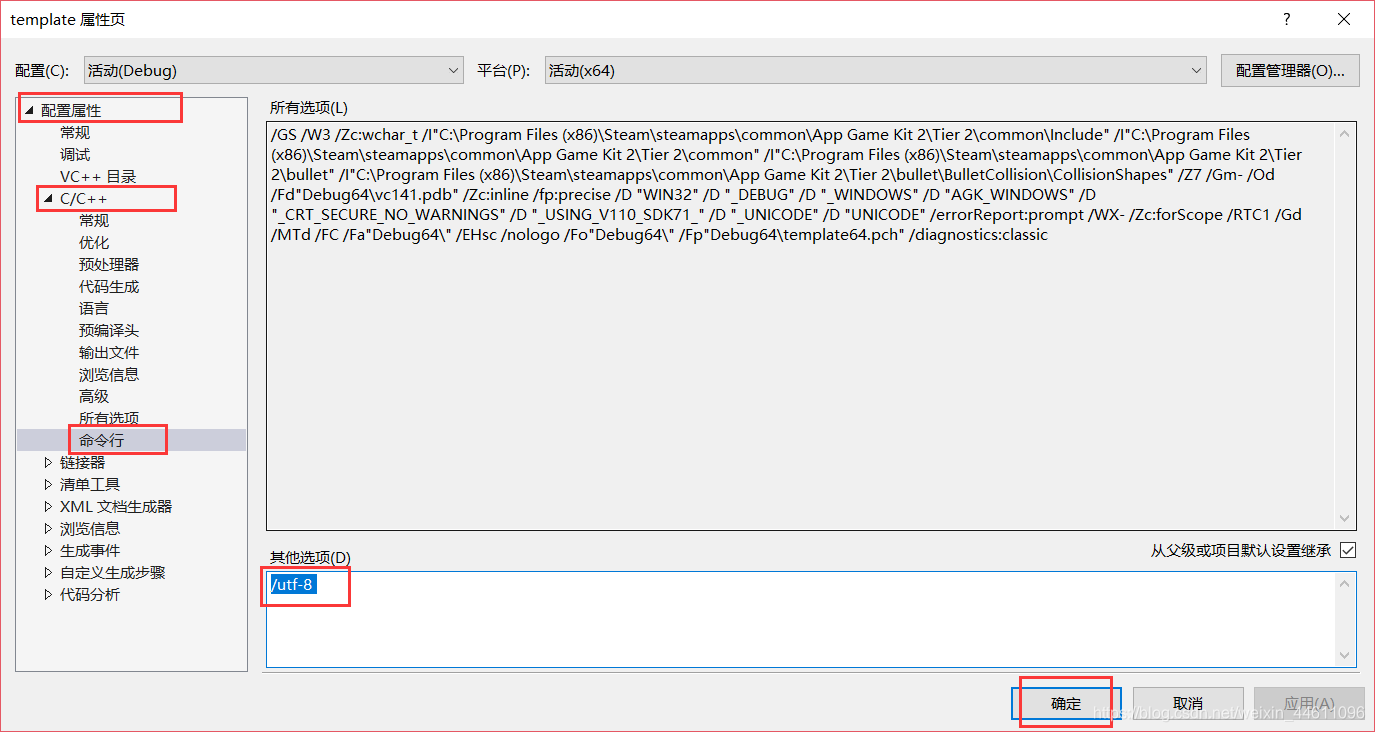Open the 平台(P) dropdown showing 活动(x64)

click(876, 70)
